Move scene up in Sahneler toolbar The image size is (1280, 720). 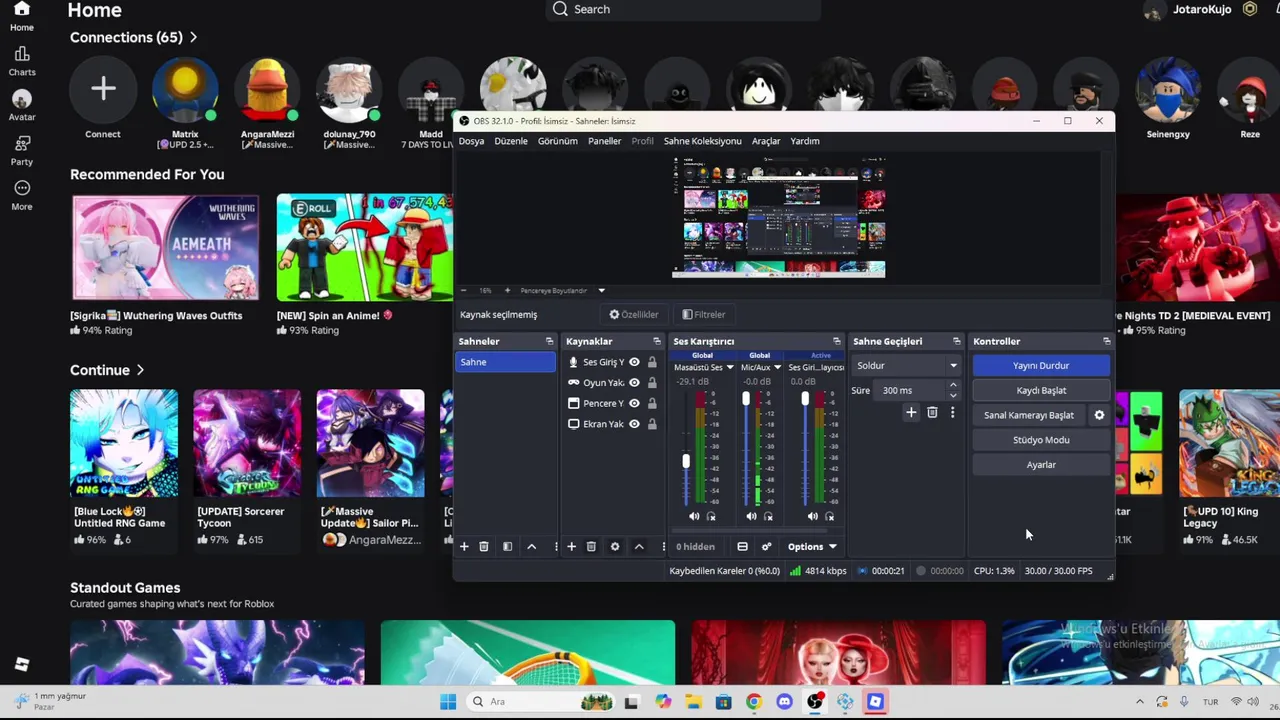point(531,546)
